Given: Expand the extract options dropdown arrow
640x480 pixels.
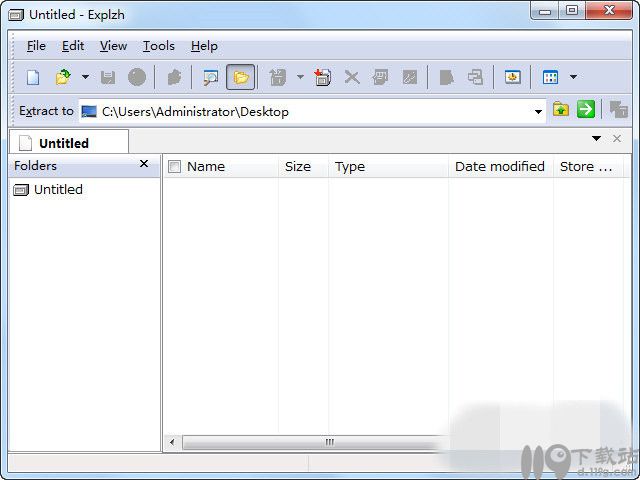Looking at the screenshot, I should (300, 77).
